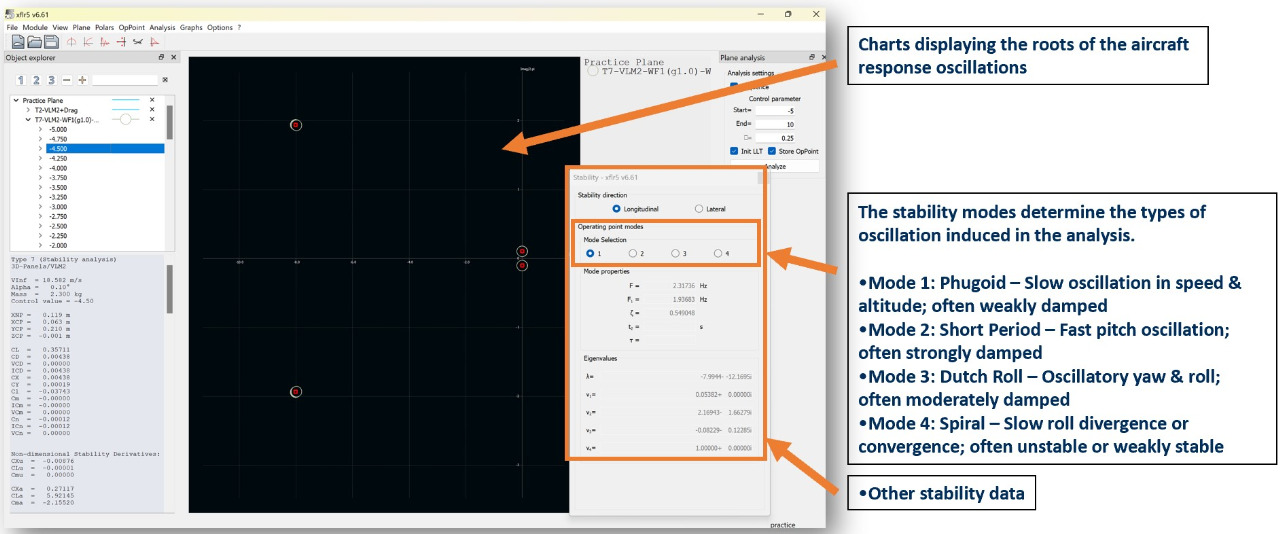Click the minus collapse icon in Object explorer
The height and width of the screenshot is (534, 1280).
coord(67,80)
